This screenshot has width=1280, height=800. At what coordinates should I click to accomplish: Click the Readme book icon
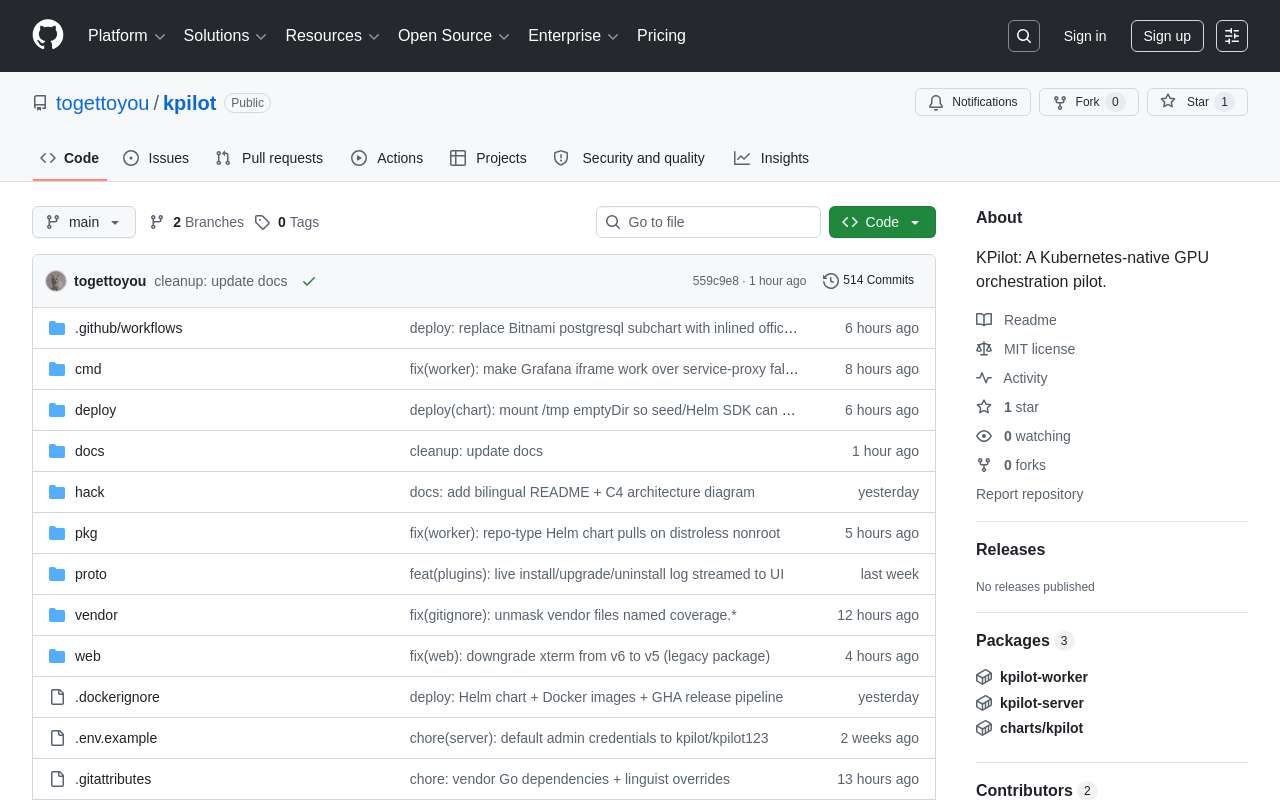pyautogui.click(x=984, y=320)
